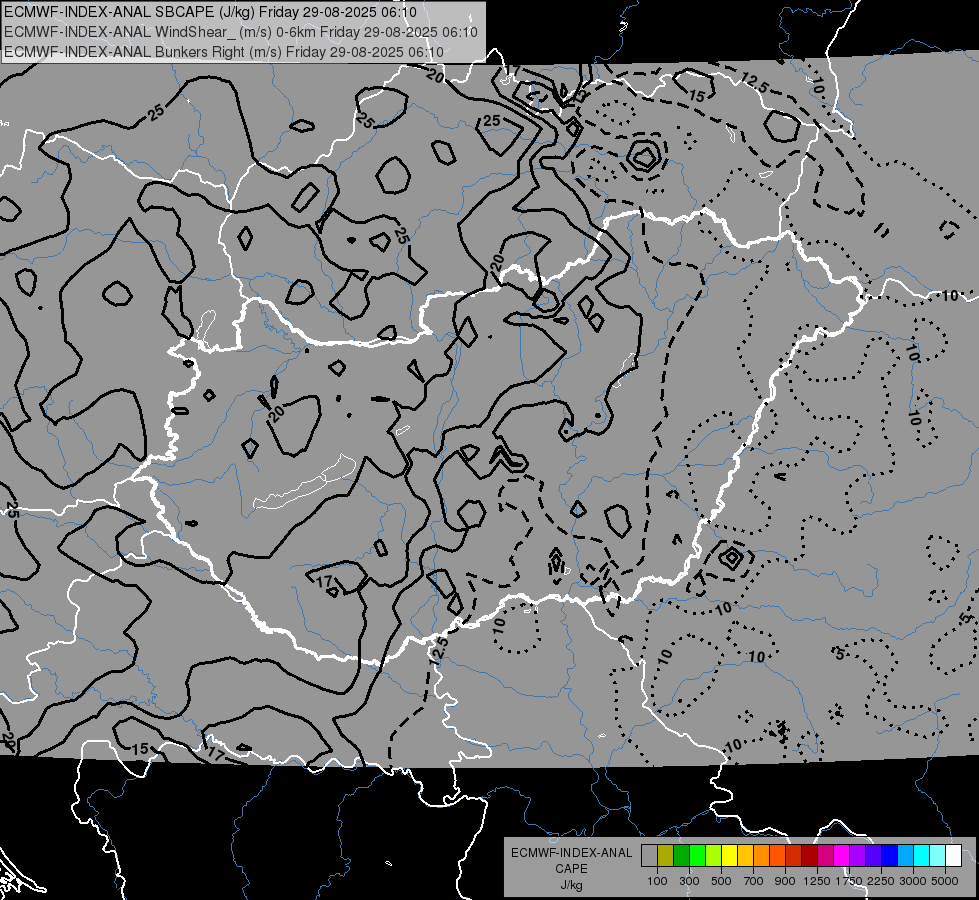
Task: Click the Bunkers Right (m/s) header line
Action: pos(224,52)
